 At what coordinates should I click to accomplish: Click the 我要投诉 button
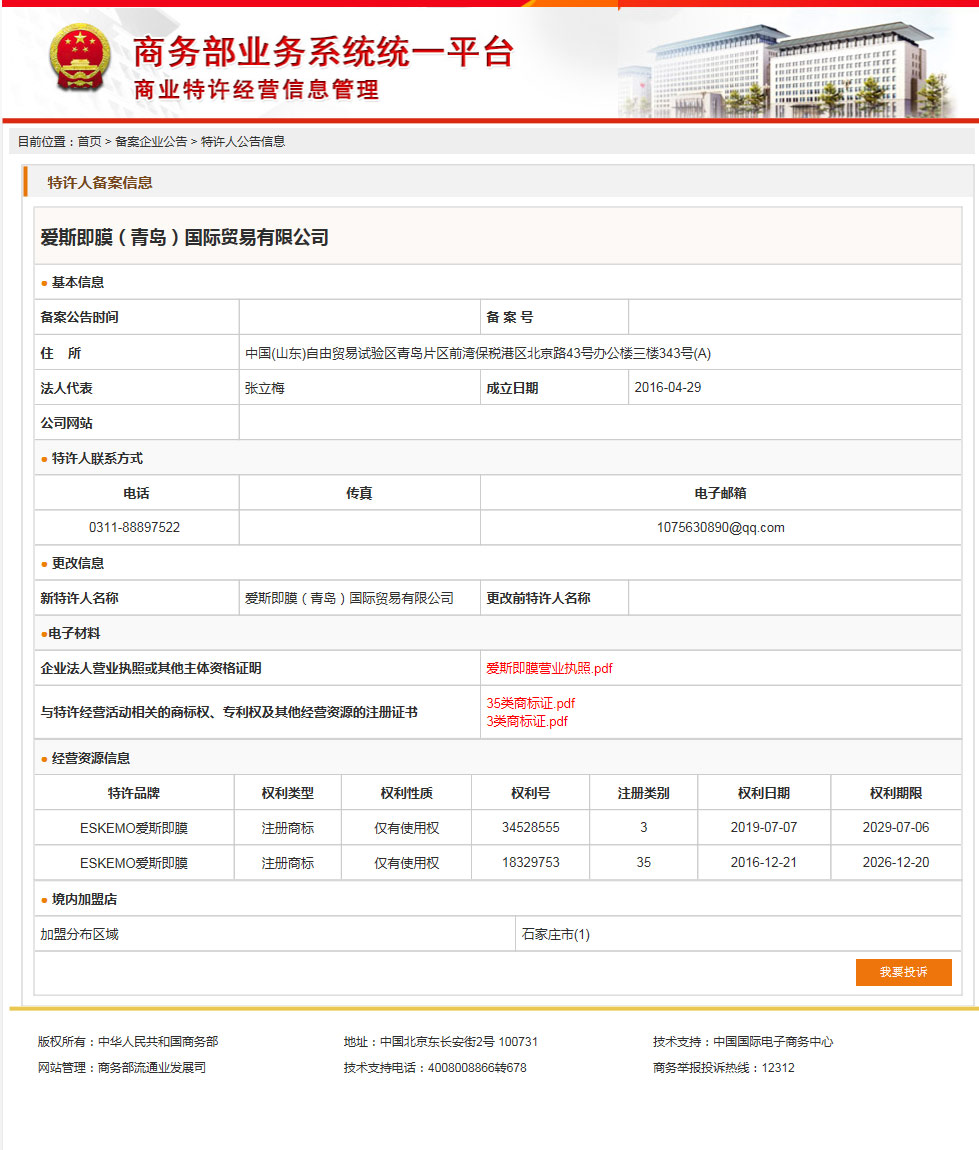coord(903,973)
